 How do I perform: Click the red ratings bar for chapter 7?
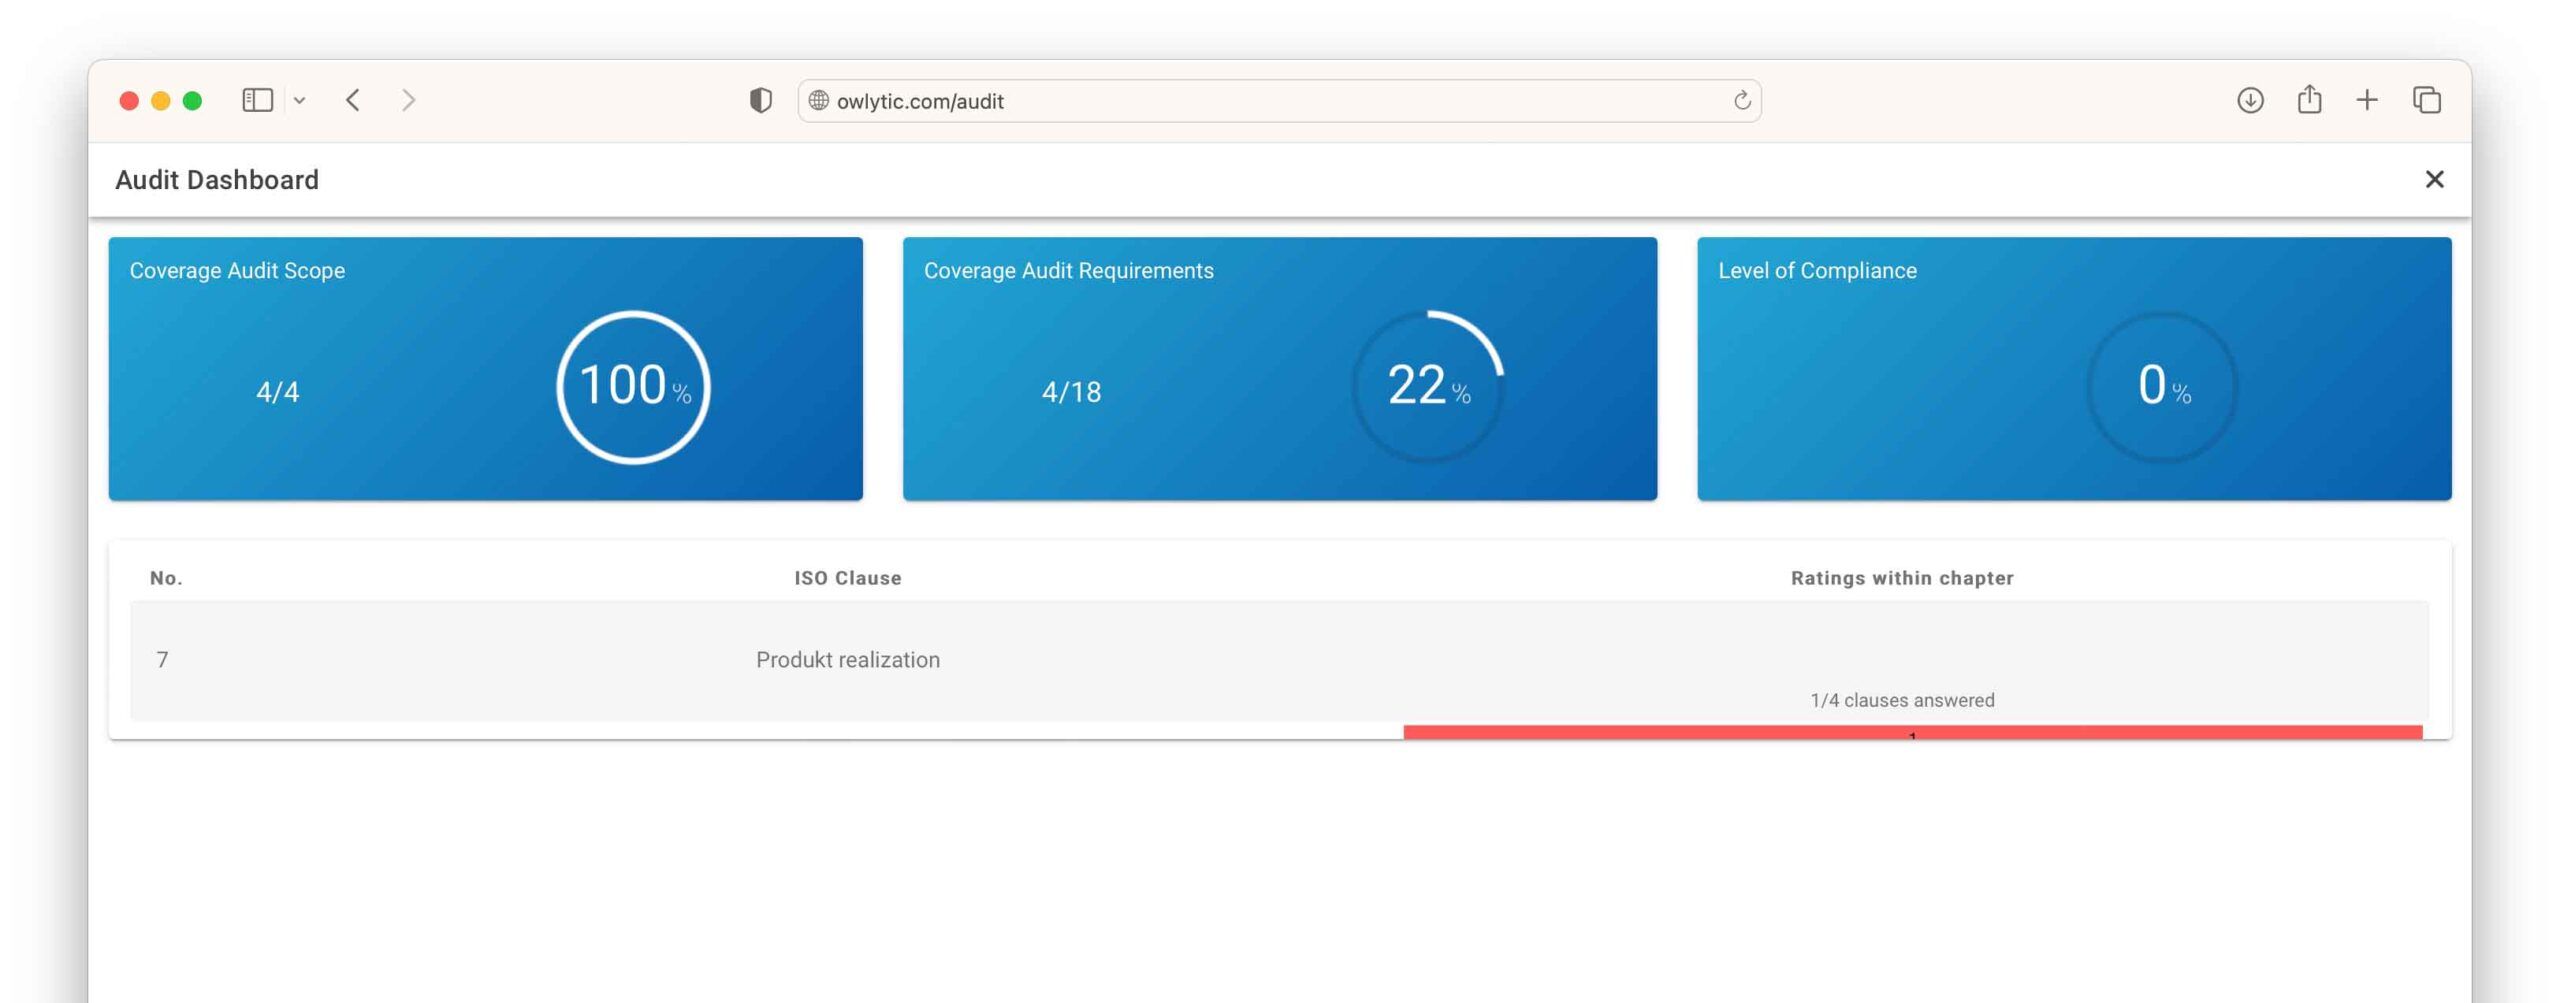[x=1912, y=732]
